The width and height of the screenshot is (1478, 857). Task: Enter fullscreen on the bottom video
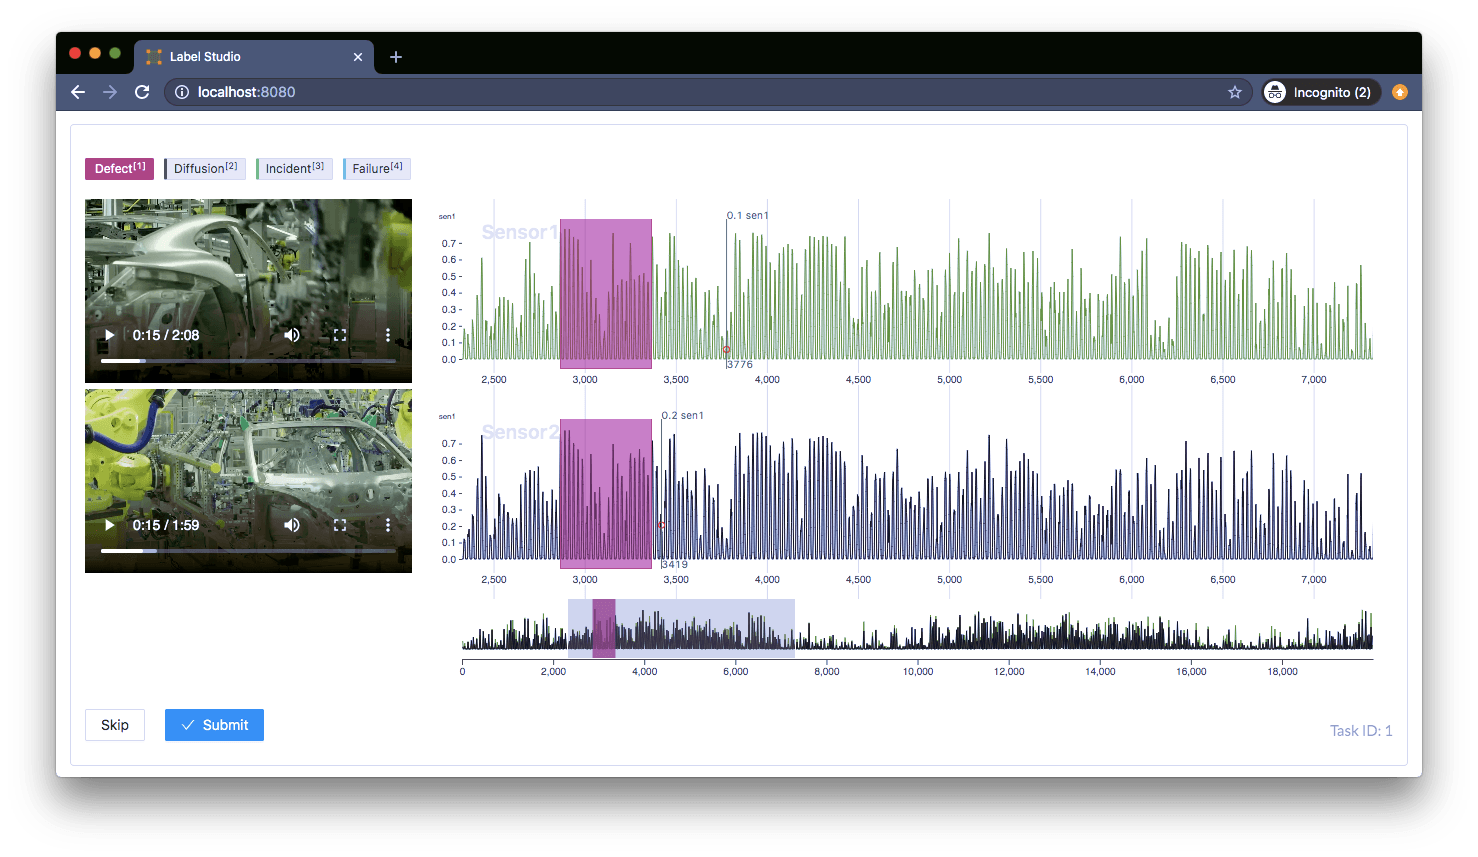click(340, 525)
